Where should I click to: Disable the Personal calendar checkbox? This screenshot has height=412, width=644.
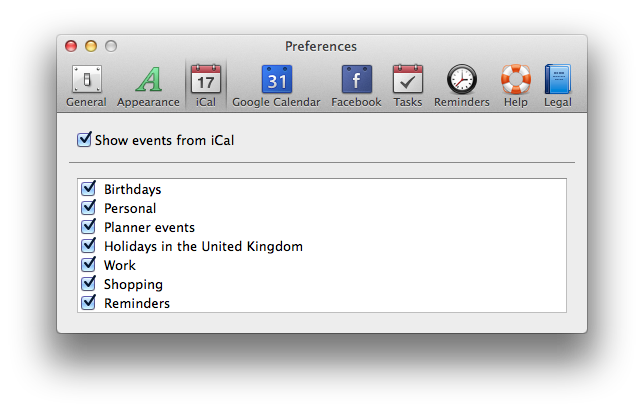[89, 208]
